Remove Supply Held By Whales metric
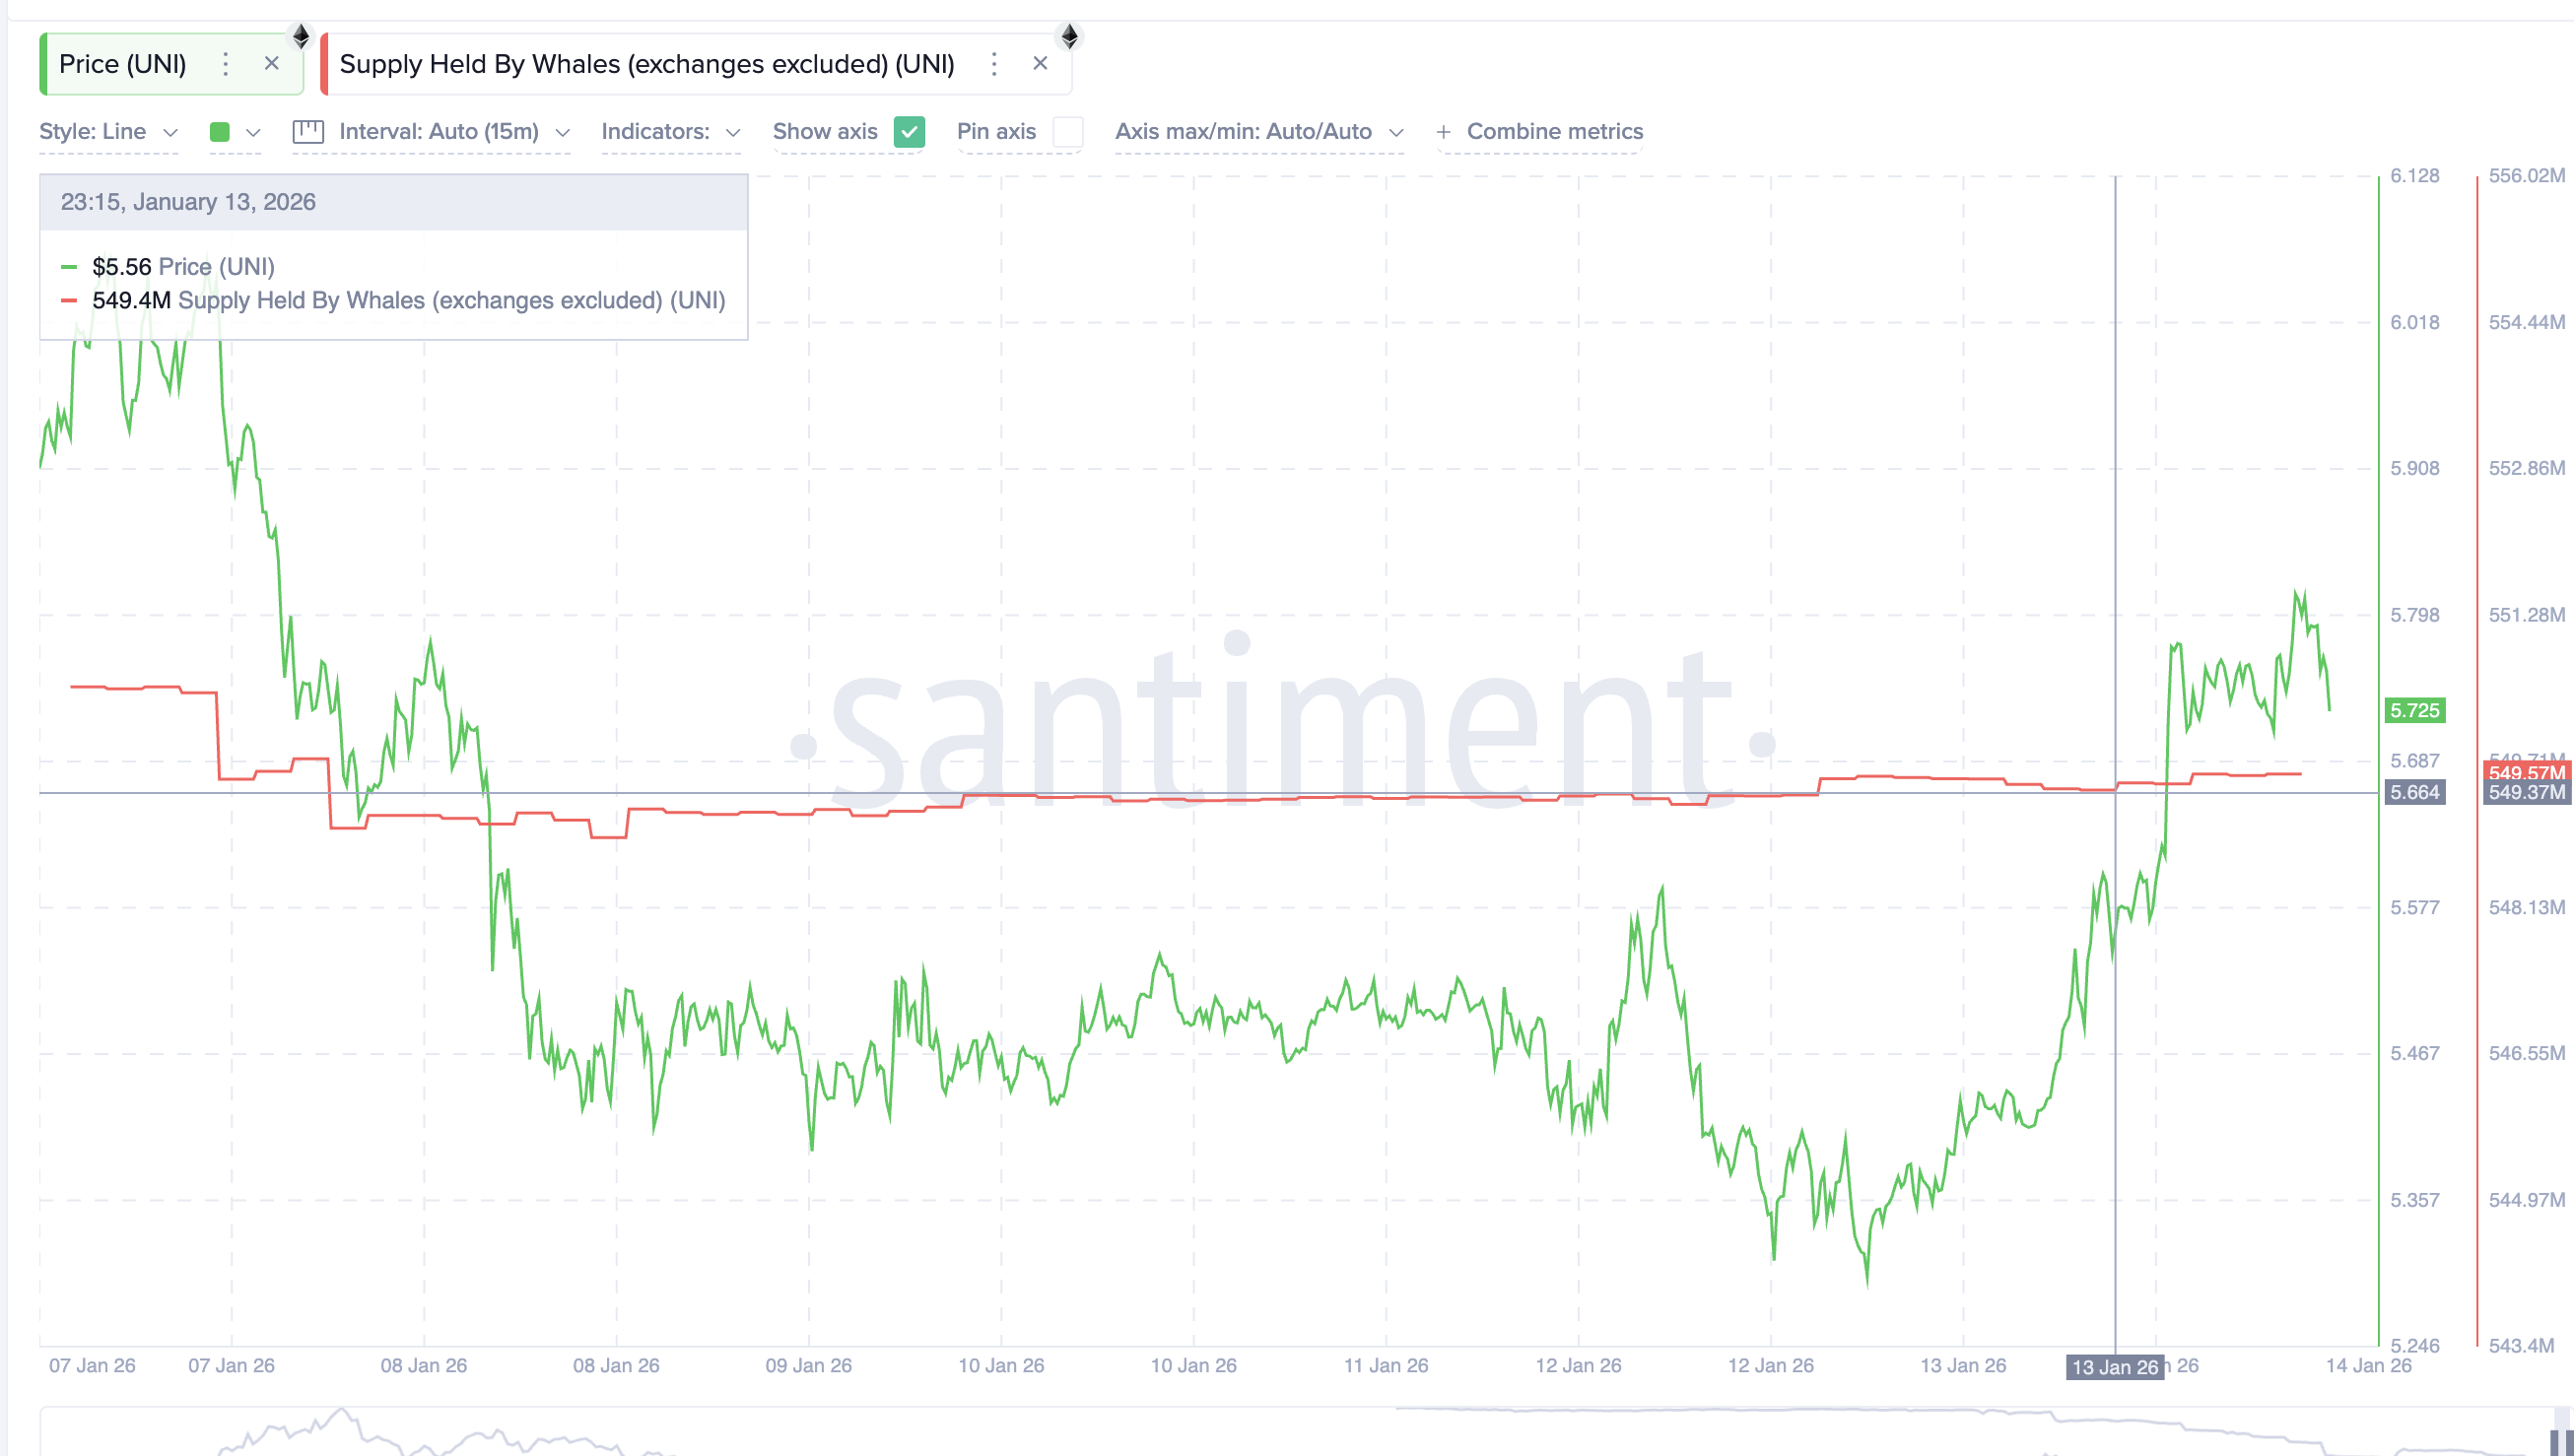 (x=1040, y=64)
